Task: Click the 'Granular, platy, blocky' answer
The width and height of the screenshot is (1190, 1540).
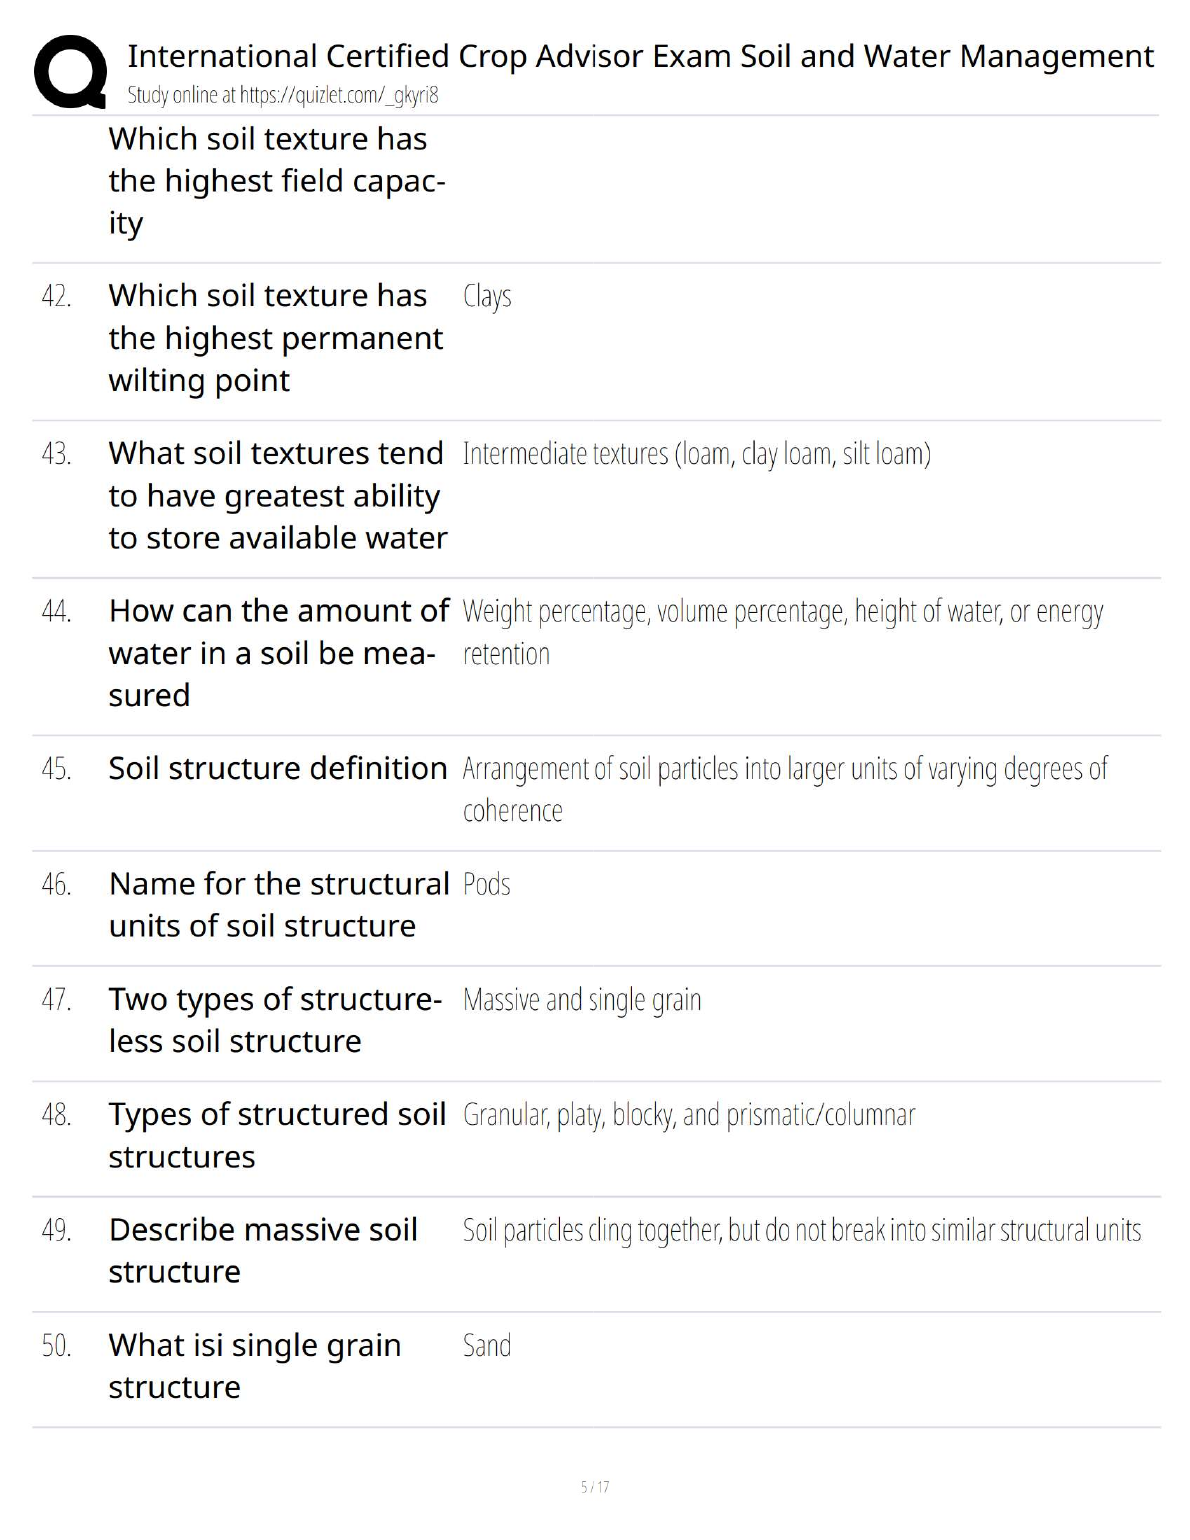Action: (688, 1115)
